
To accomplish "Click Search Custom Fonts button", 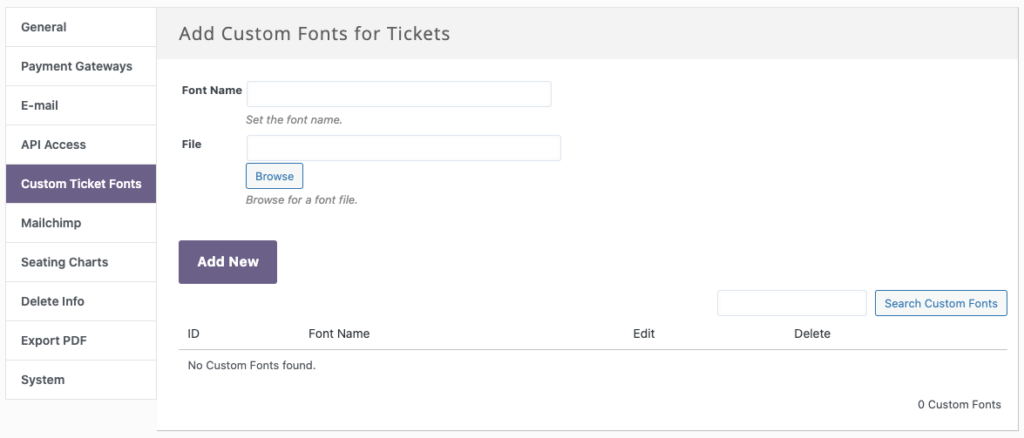I will pyautogui.click(x=941, y=303).
